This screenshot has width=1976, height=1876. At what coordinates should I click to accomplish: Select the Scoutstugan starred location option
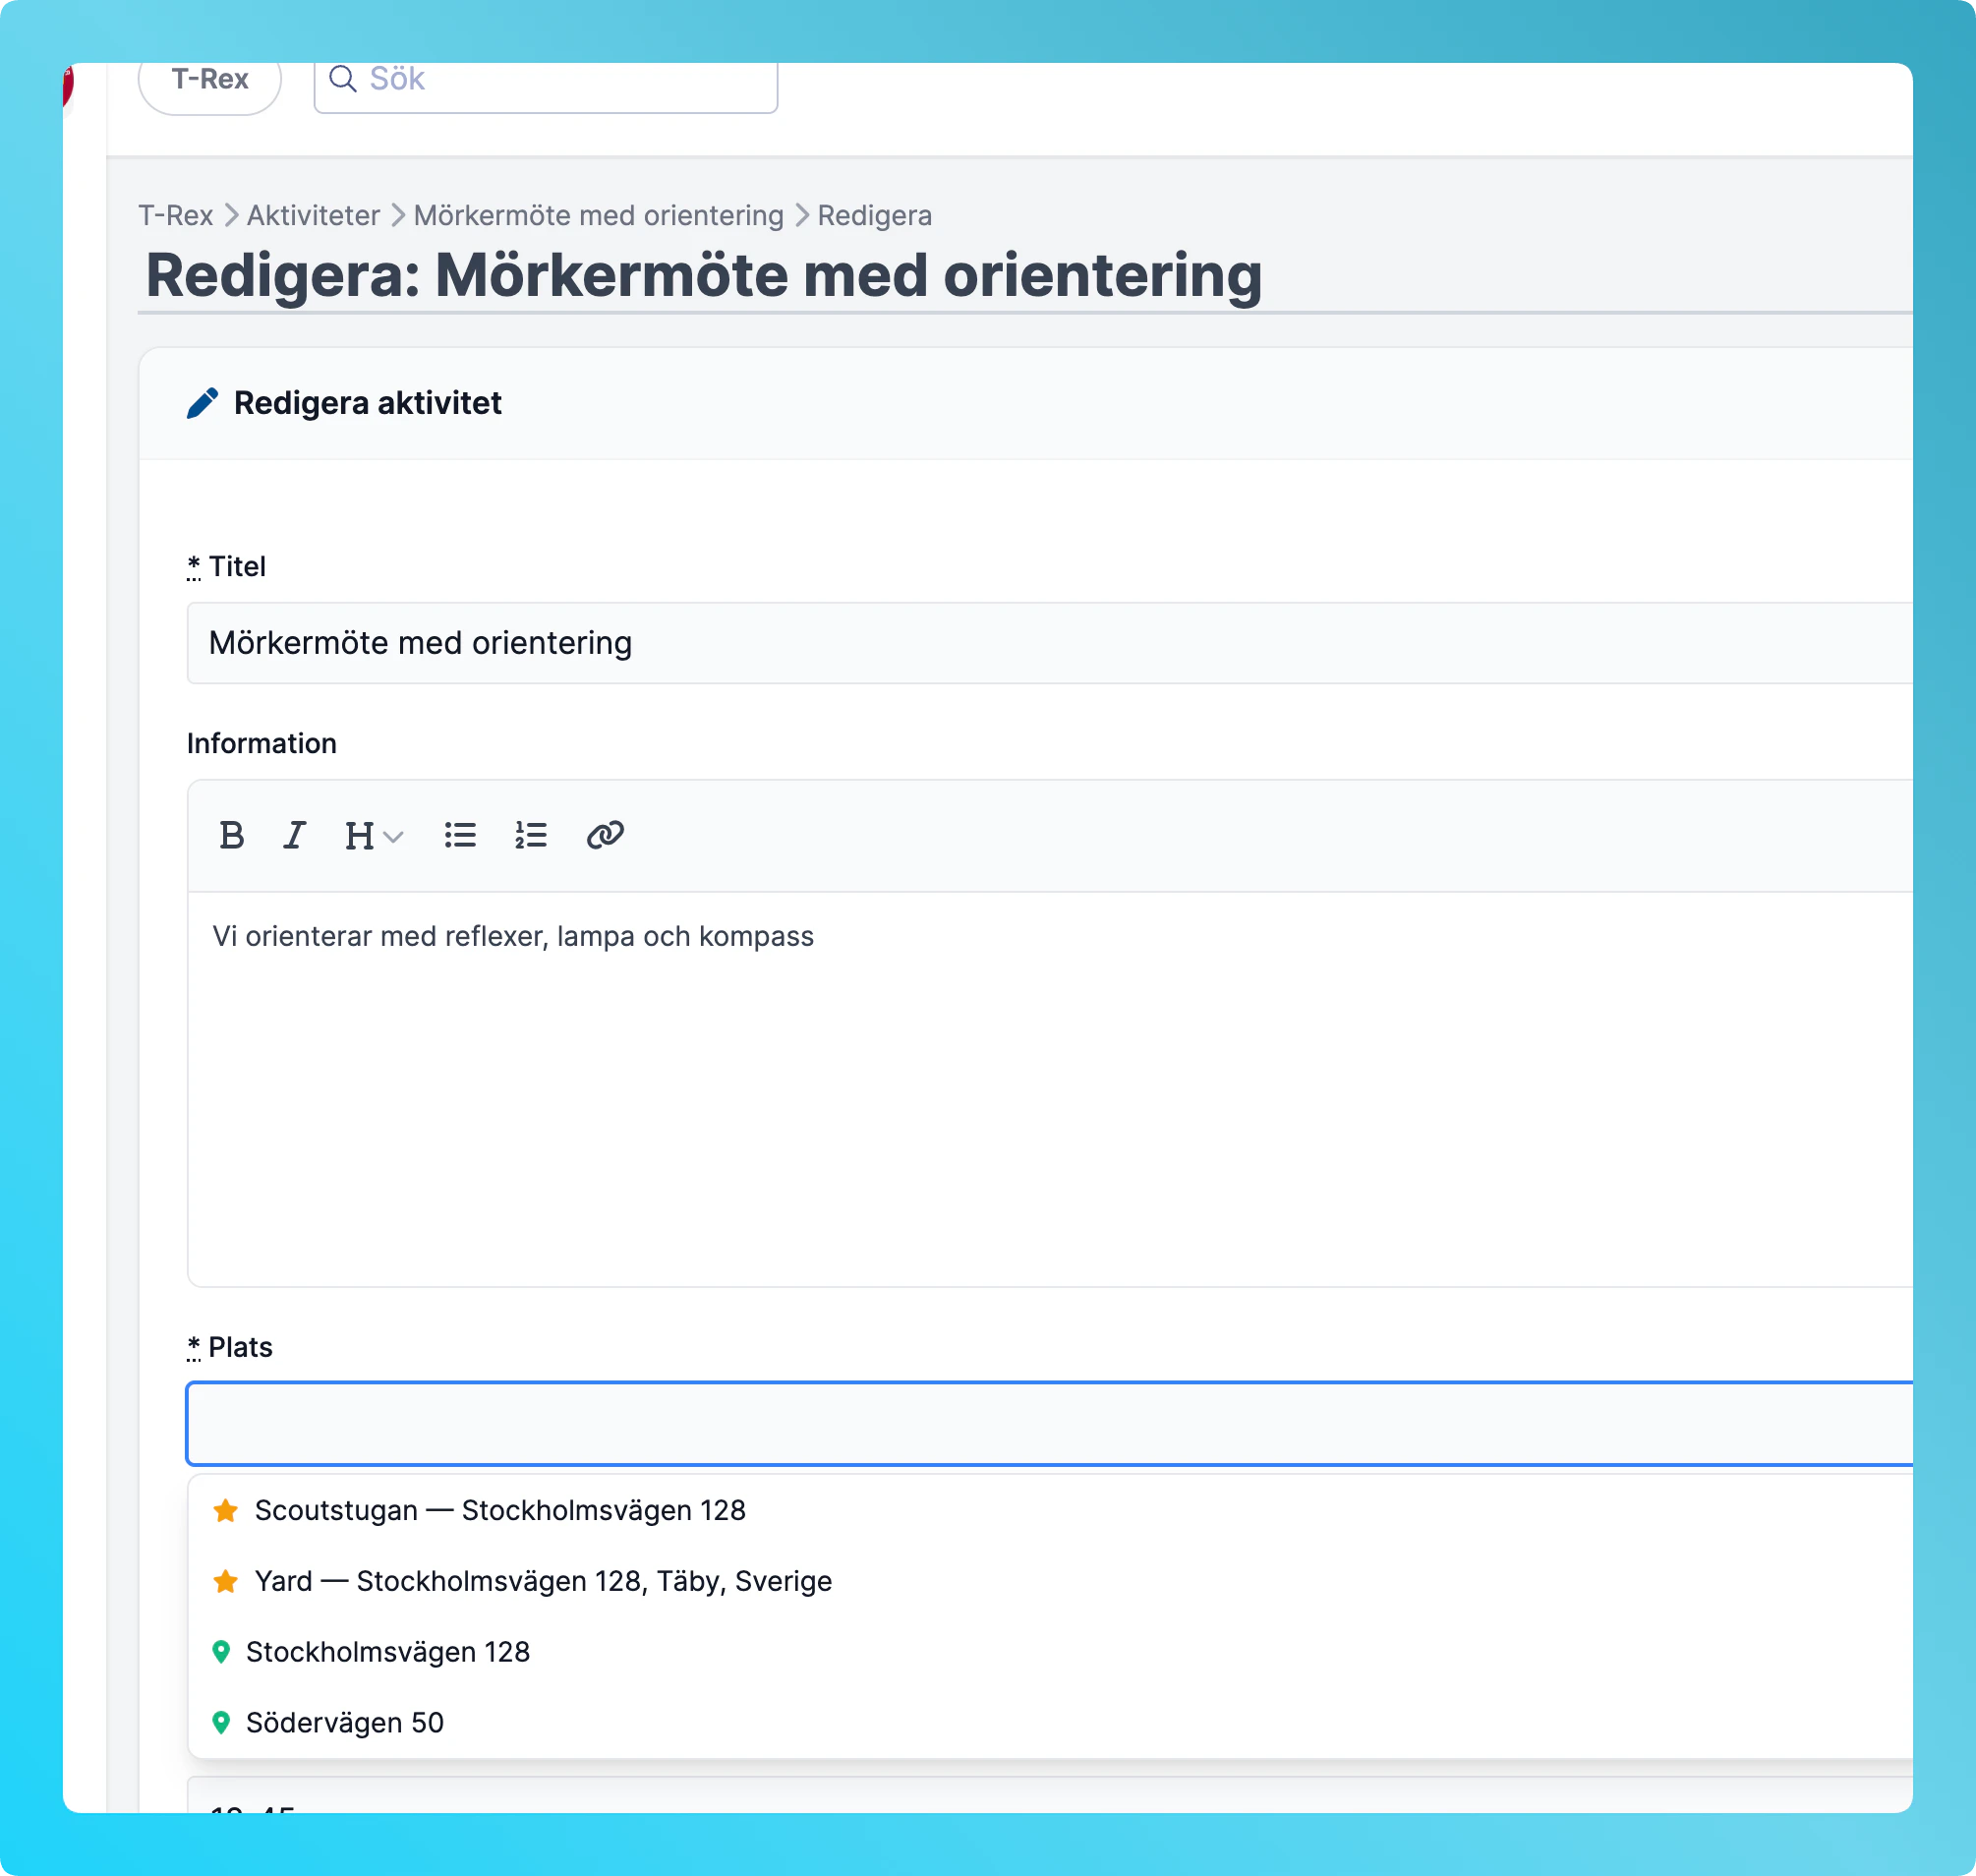pyautogui.click(x=500, y=1510)
